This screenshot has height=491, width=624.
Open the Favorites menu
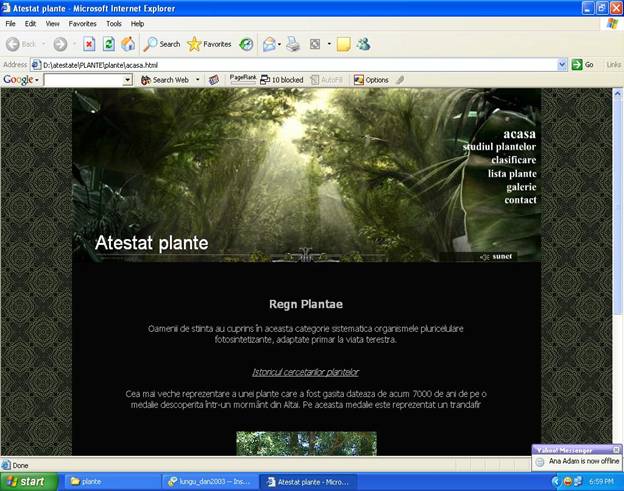(82, 23)
